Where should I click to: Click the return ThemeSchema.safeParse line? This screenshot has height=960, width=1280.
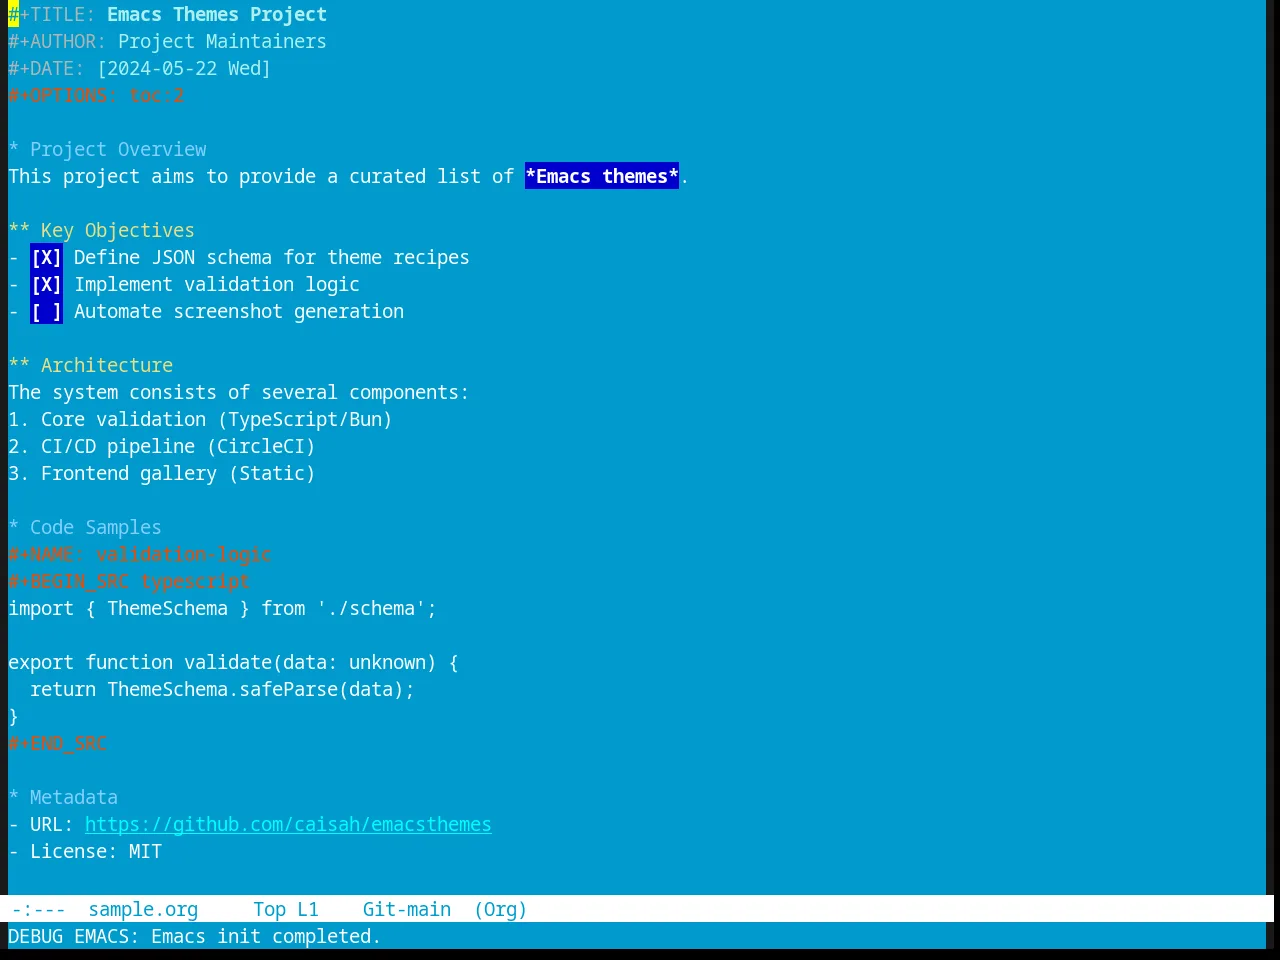222,690
